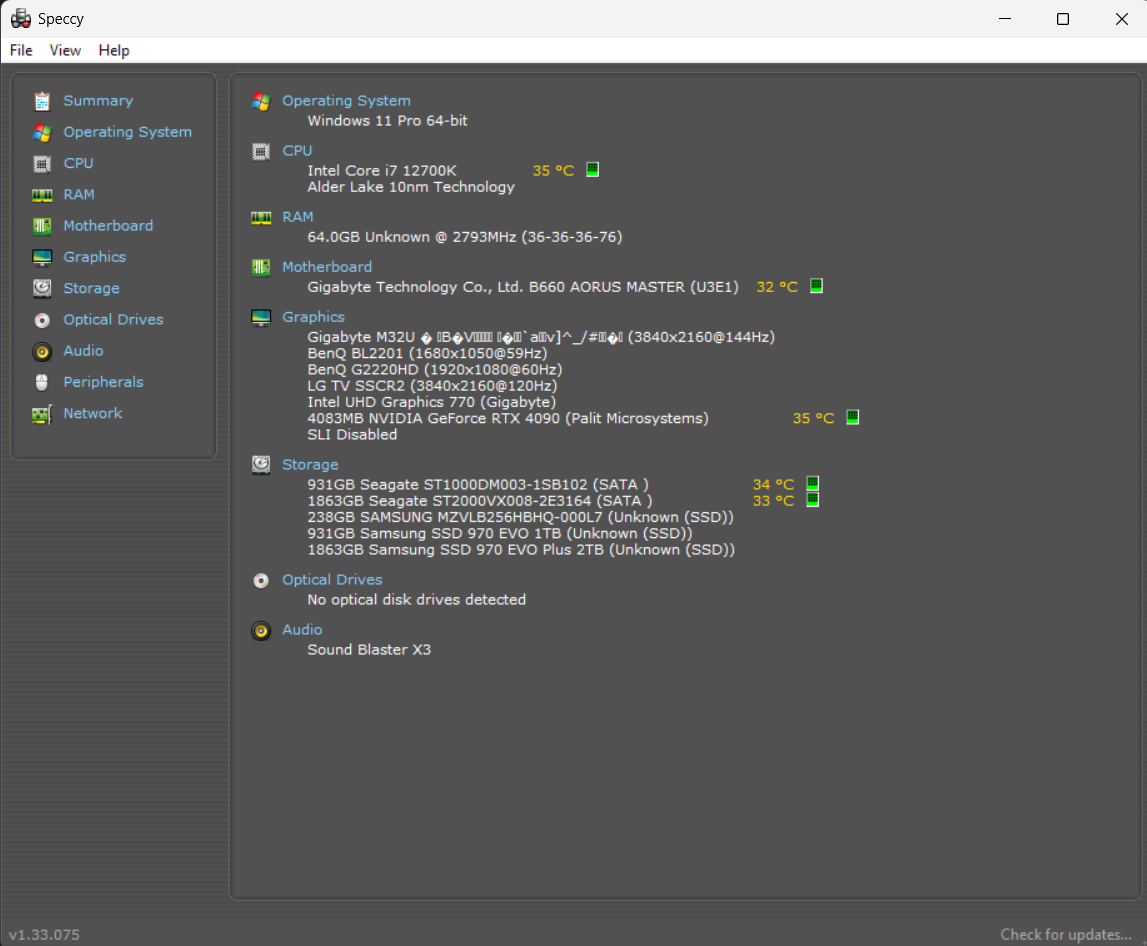The image size is (1147, 946).
Task: Click the Optical Drives heading in summary
Action: [x=332, y=580]
